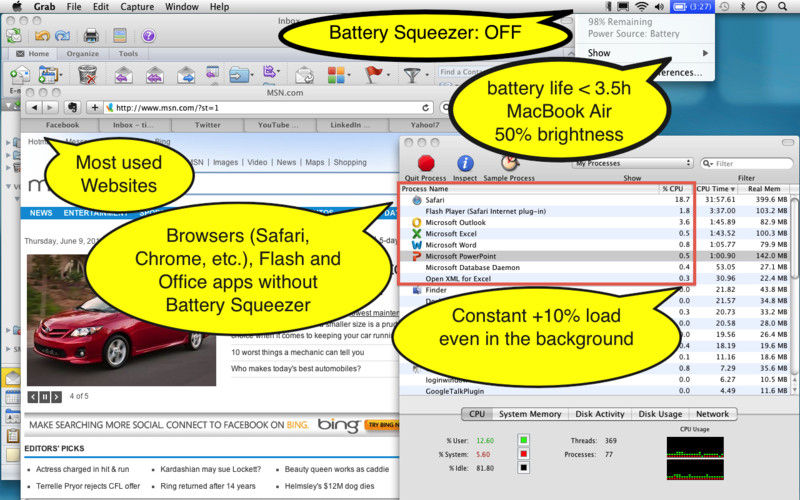Expand the Show submenu in battery menu
Screen dimensions: 800x500
coord(645,53)
